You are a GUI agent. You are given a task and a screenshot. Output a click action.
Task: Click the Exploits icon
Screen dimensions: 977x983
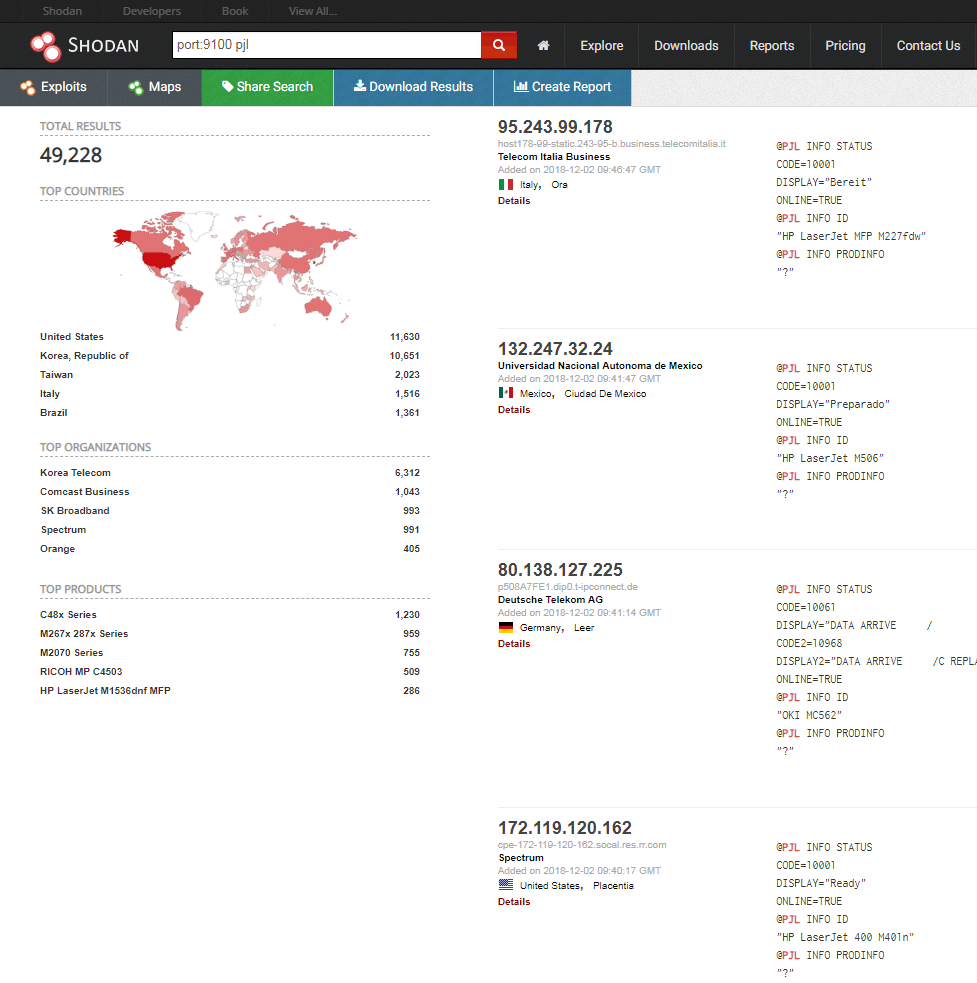click(x=27, y=87)
